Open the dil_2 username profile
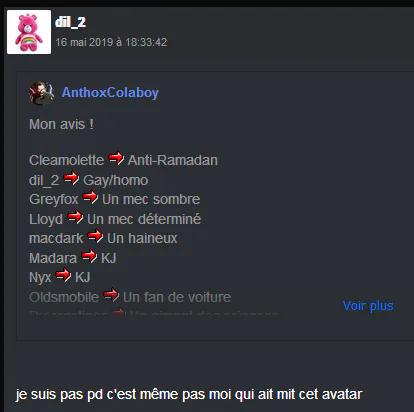The height and width of the screenshot is (412, 414). [x=70, y=22]
